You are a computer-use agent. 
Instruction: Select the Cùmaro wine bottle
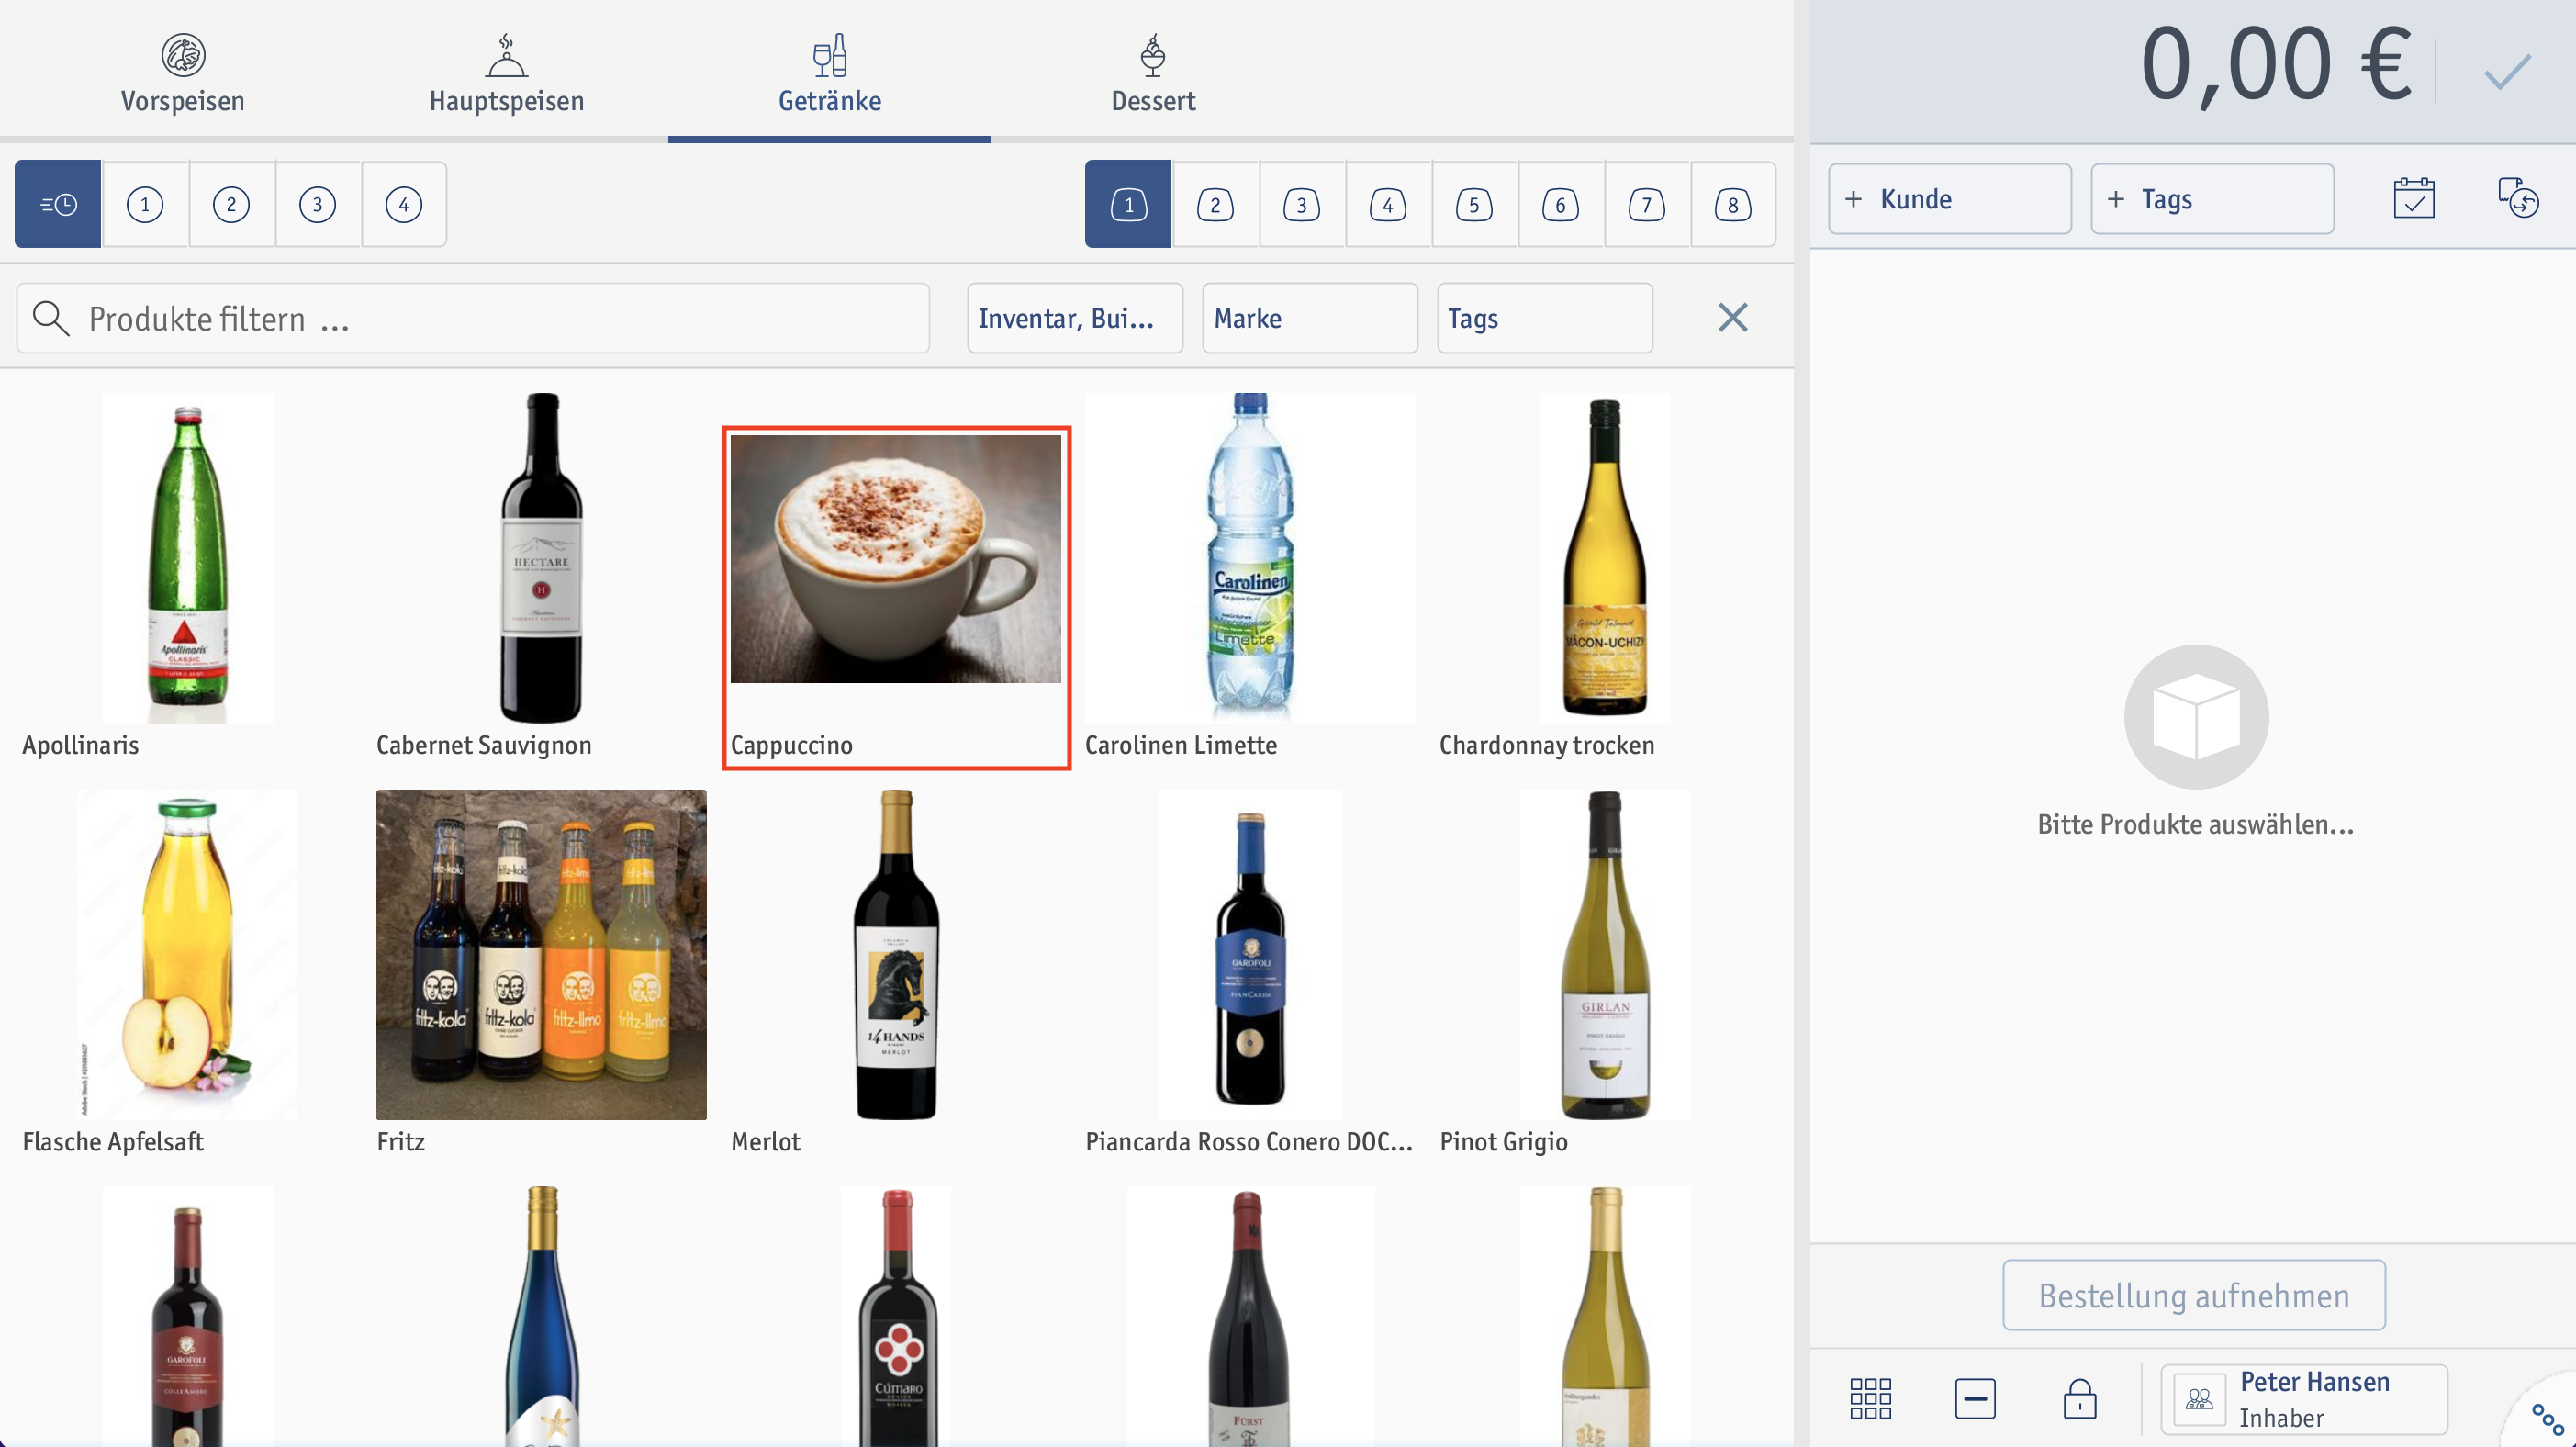pos(896,1316)
